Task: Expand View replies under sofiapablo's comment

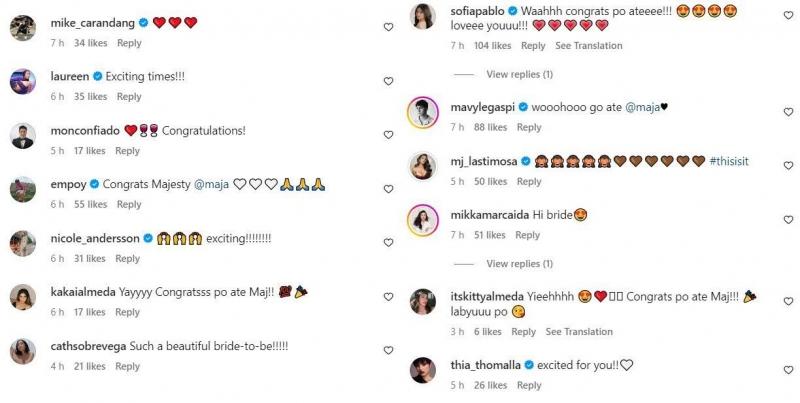Action: (519, 75)
